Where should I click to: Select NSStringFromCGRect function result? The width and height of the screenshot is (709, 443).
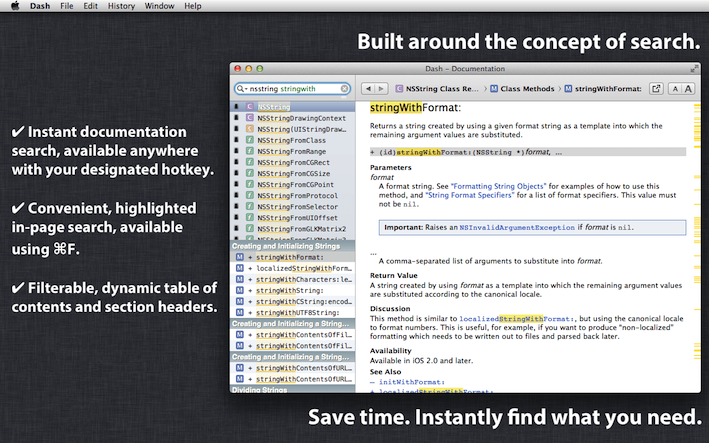click(x=293, y=162)
